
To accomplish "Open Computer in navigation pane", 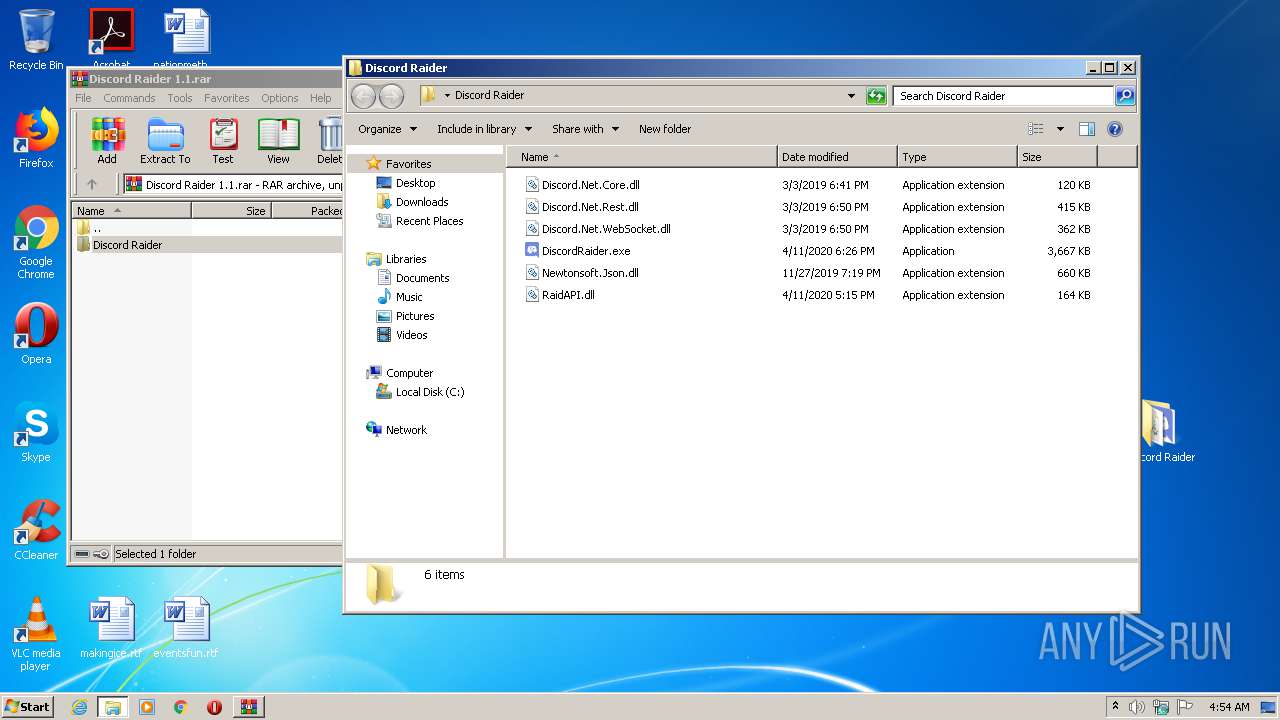I will coord(409,373).
